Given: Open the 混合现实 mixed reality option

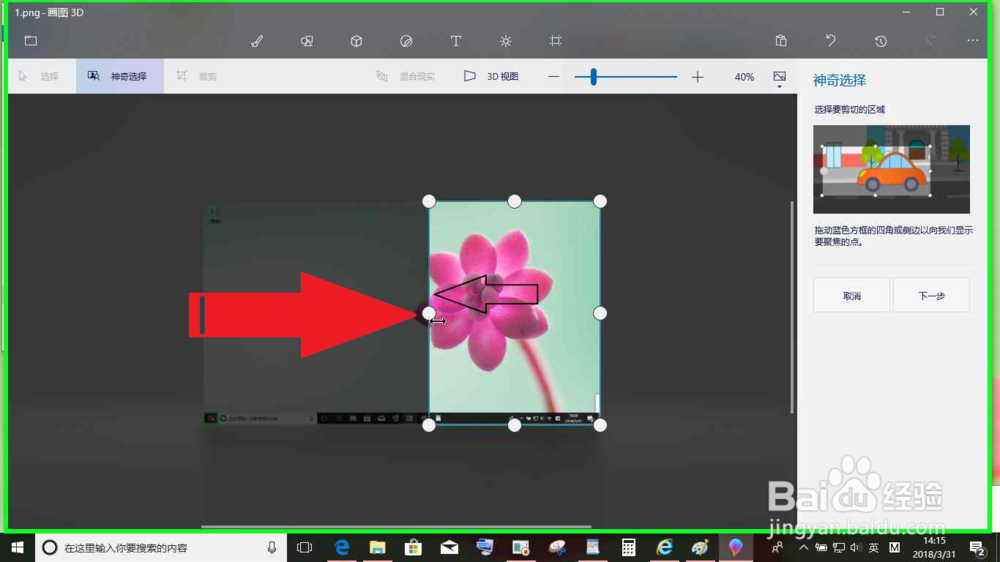Looking at the screenshot, I should [x=406, y=77].
